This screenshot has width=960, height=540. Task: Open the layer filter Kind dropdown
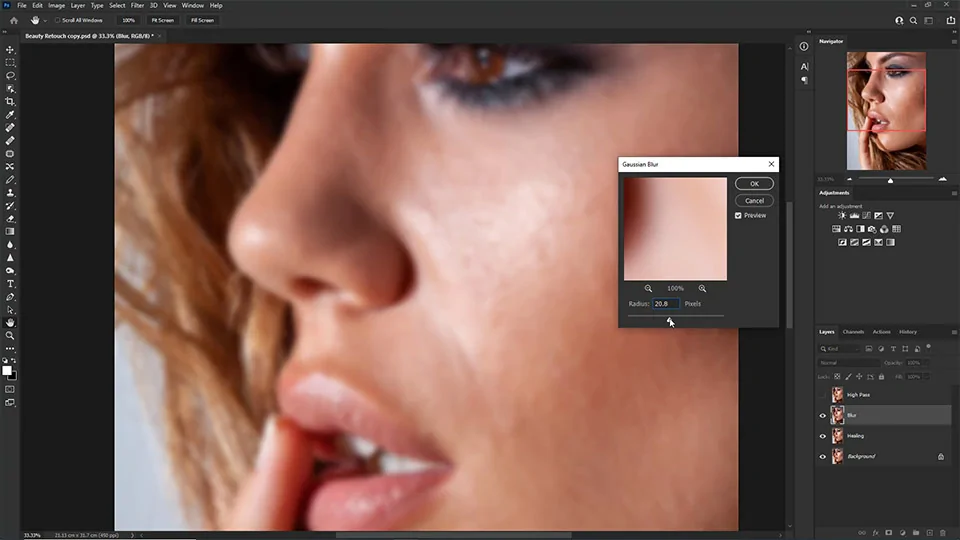coord(840,348)
